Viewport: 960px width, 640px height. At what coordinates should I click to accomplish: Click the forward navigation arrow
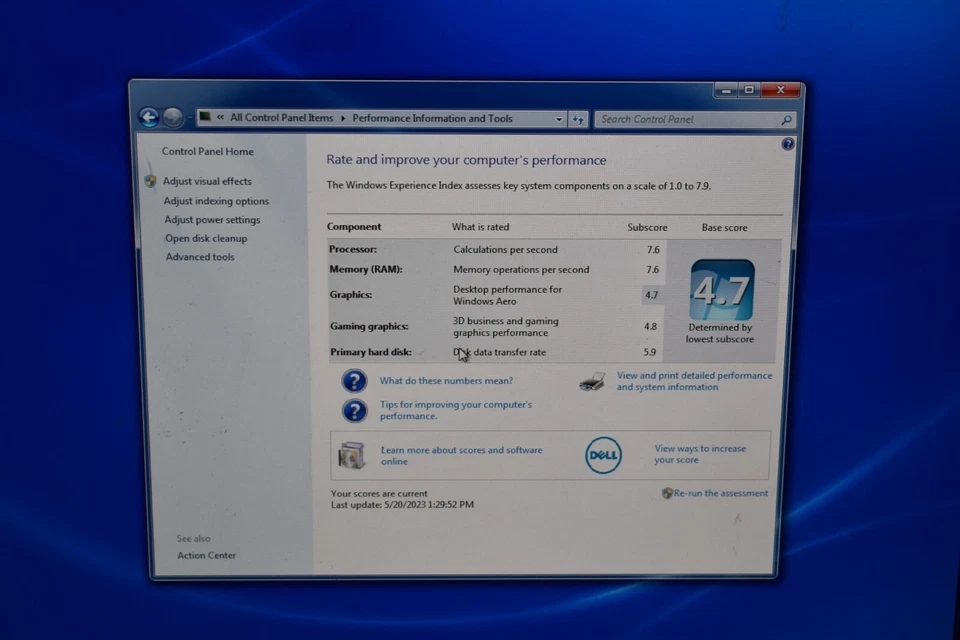[x=172, y=117]
